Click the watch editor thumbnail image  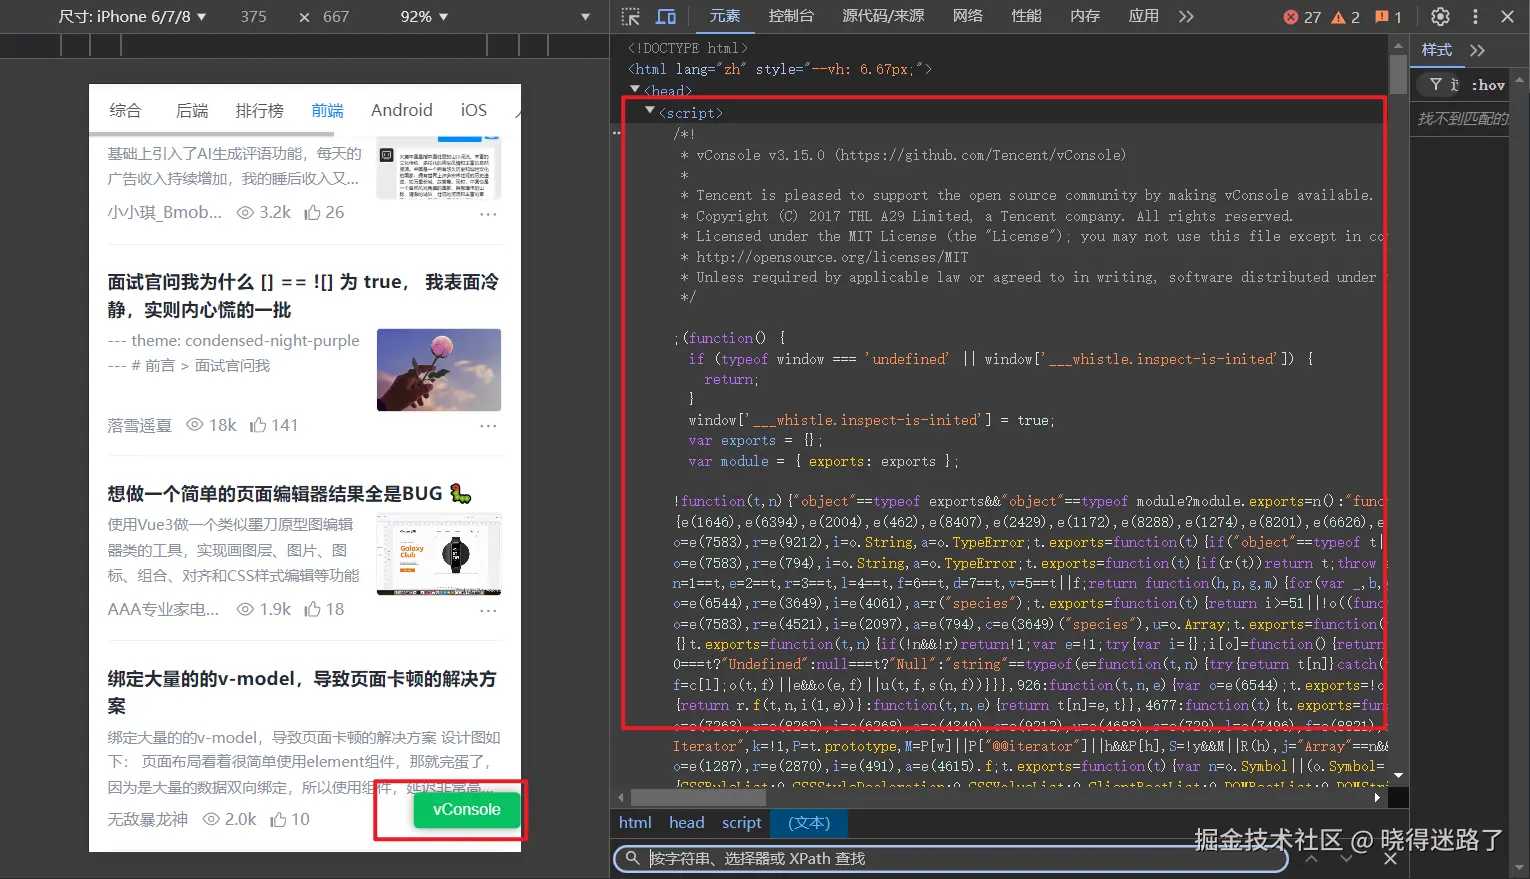[439, 555]
